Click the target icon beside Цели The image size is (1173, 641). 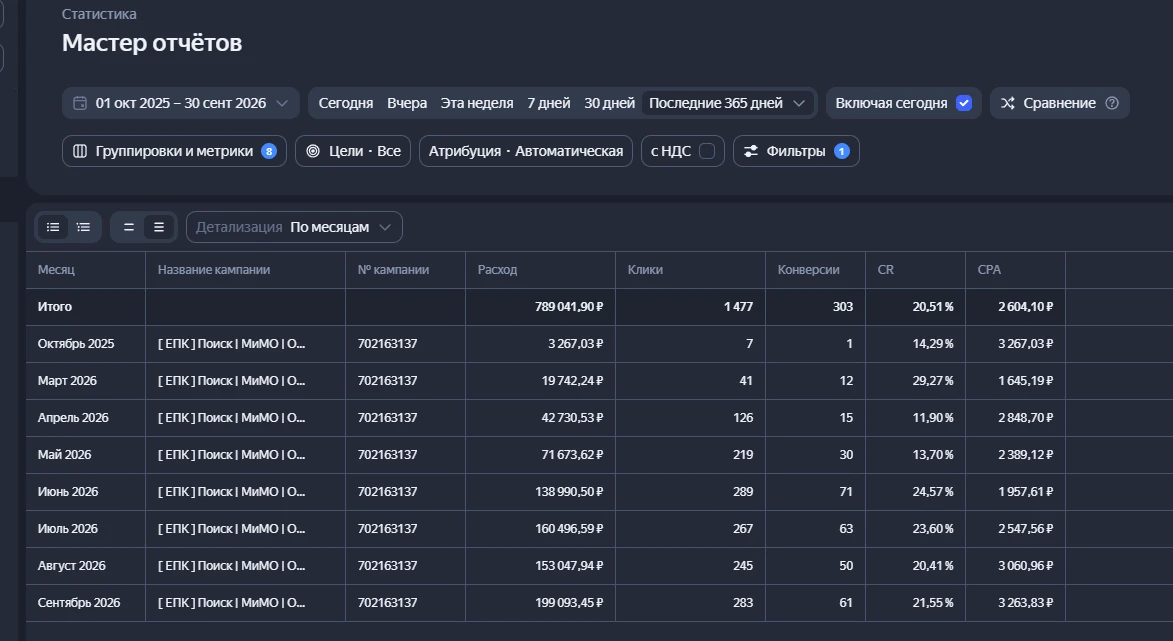coord(313,151)
